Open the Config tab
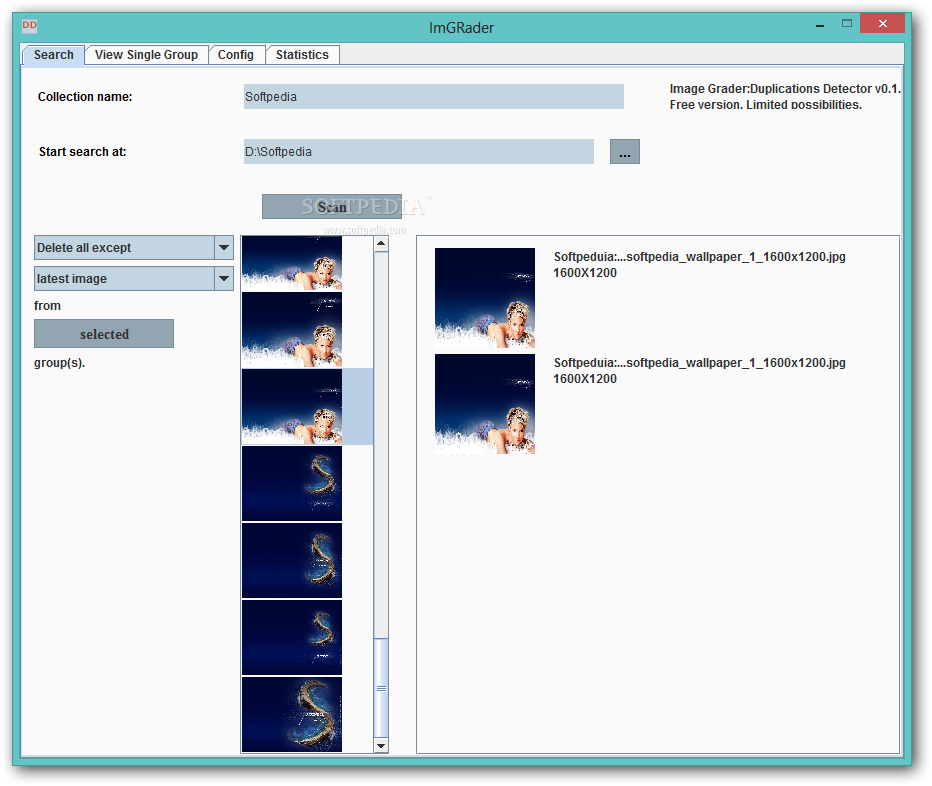This screenshot has width=932, height=786. click(235, 55)
